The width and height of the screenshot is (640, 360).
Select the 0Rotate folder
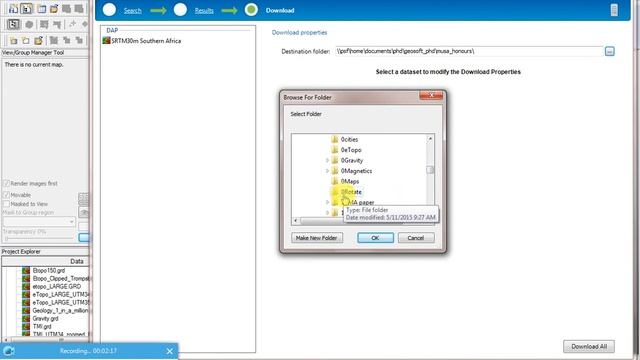point(351,192)
